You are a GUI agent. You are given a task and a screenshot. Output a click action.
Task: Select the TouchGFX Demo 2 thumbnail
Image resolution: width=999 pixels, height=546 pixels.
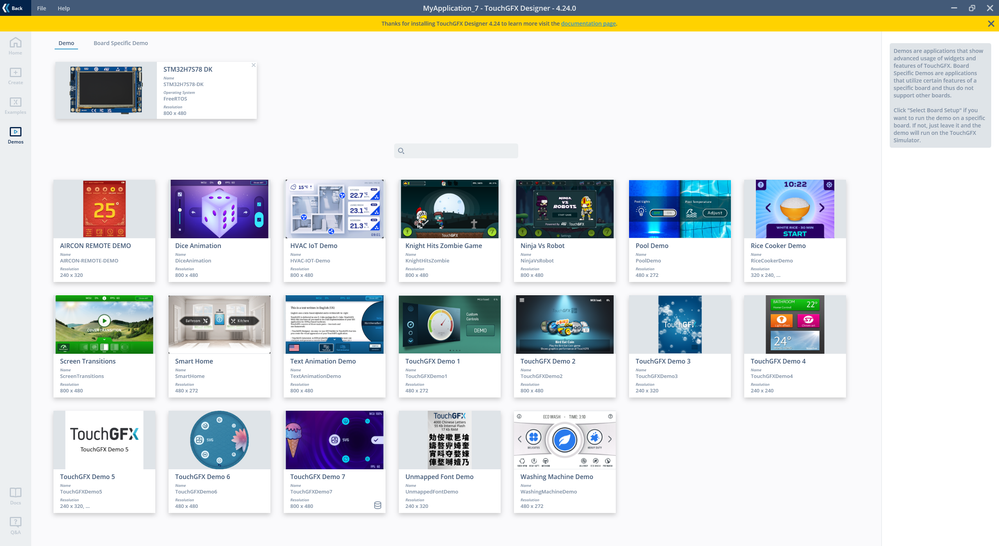pos(564,324)
